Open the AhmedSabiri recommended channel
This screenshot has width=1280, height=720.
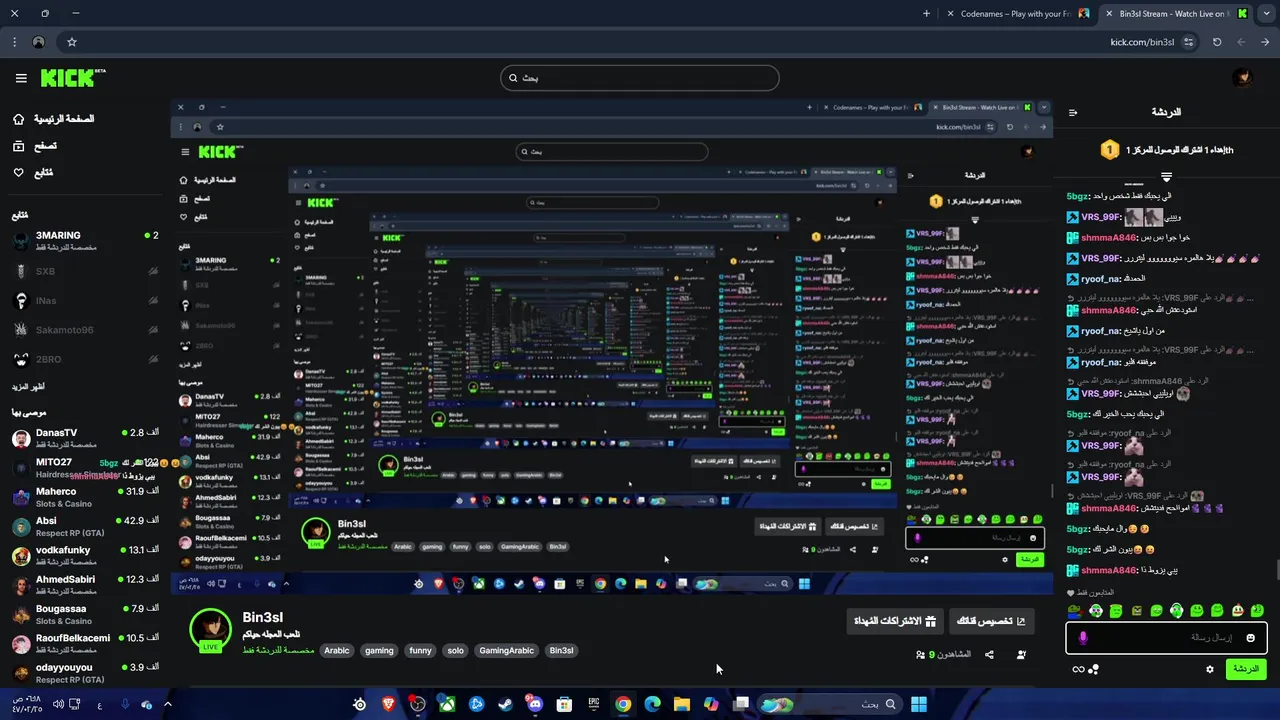(85, 585)
